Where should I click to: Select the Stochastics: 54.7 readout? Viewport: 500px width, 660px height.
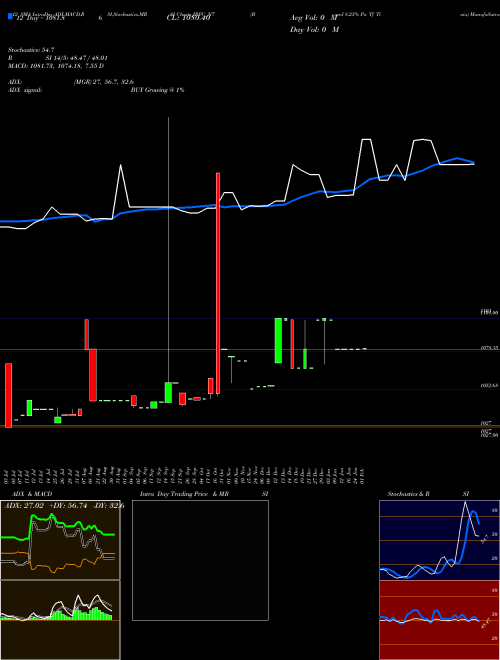click(x=29, y=50)
